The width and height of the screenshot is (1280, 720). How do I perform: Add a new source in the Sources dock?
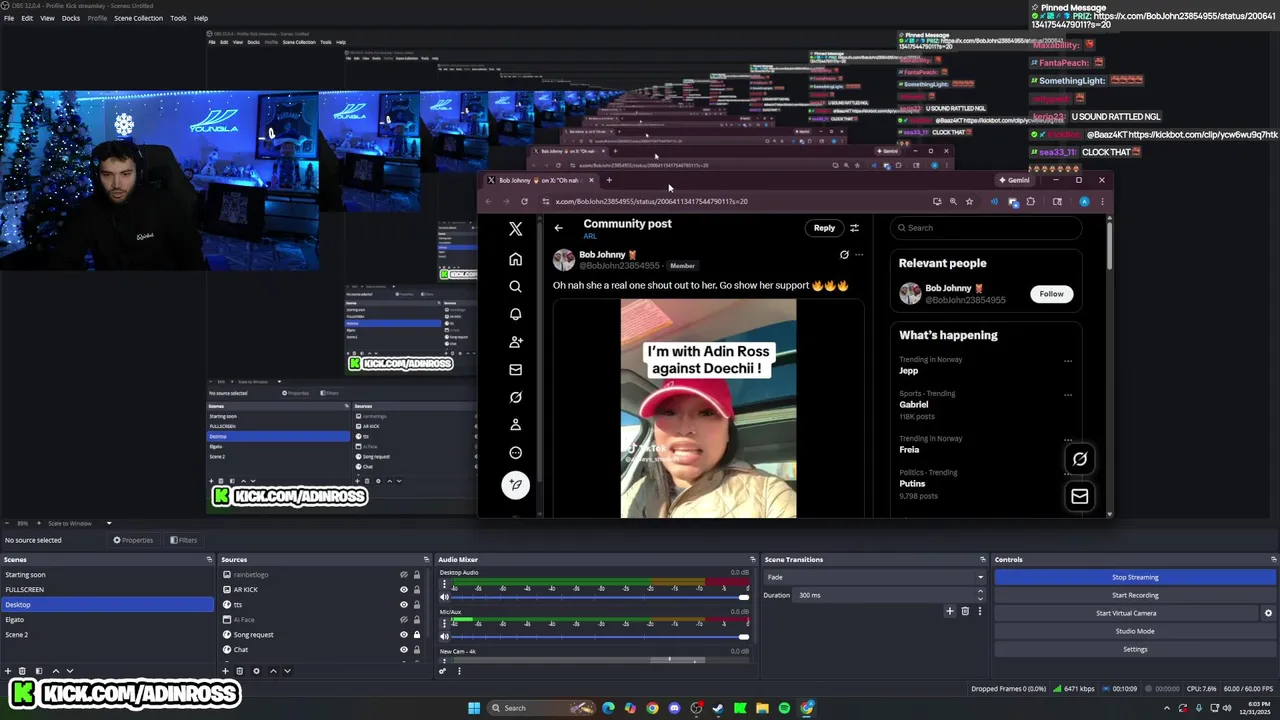coord(225,671)
